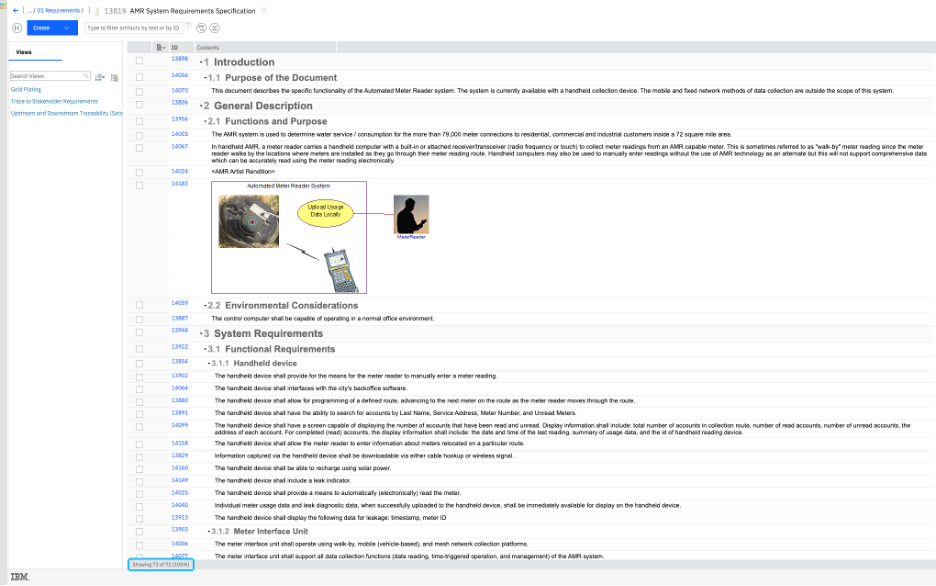Collapse section 1 Introduction
The width and height of the screenshot is (936, 586).
[201, 62]
